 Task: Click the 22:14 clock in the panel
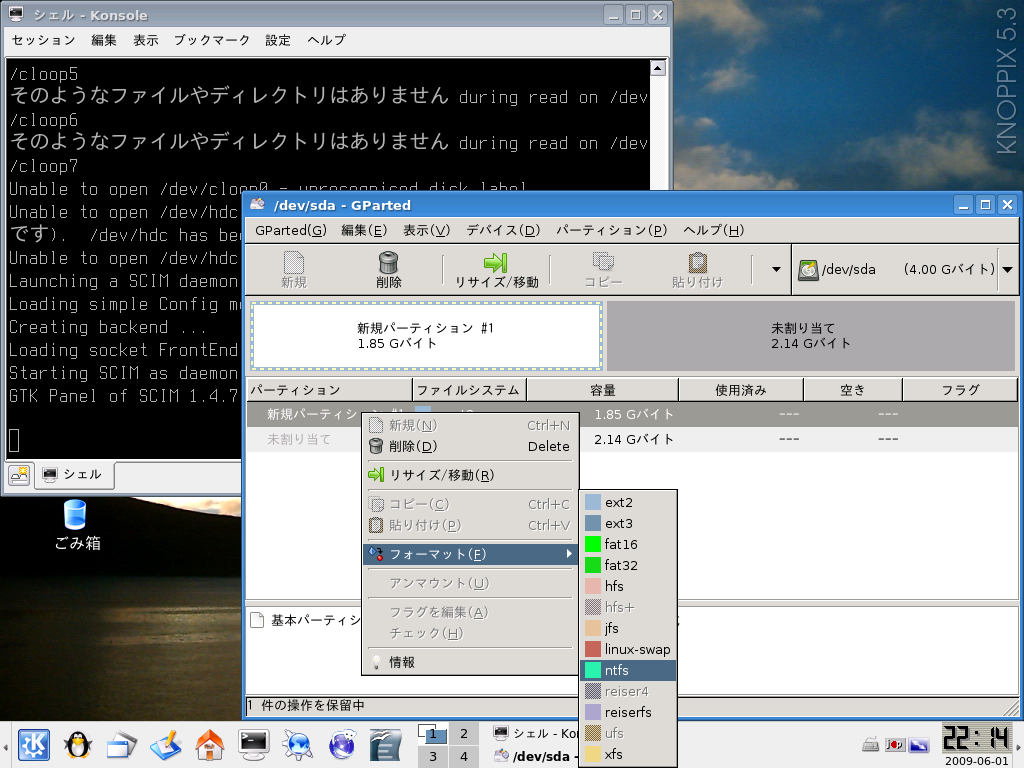(976, 738)
